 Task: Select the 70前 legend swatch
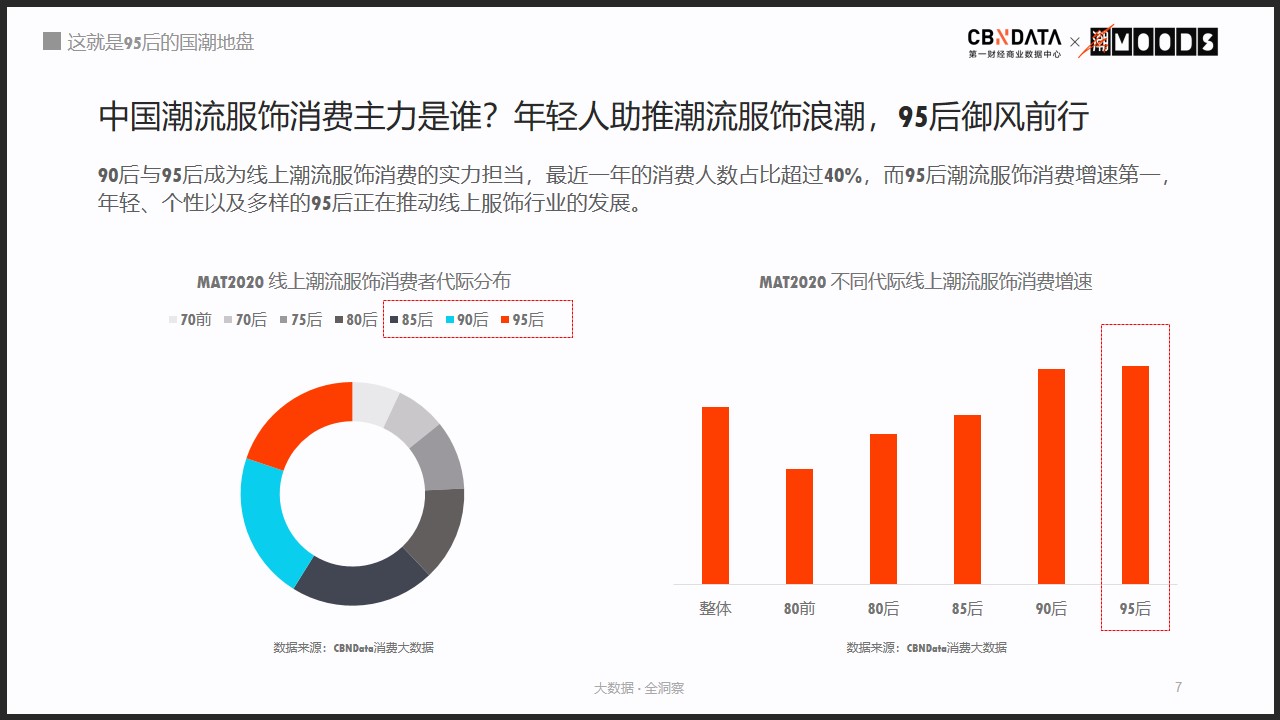(173, 320)
